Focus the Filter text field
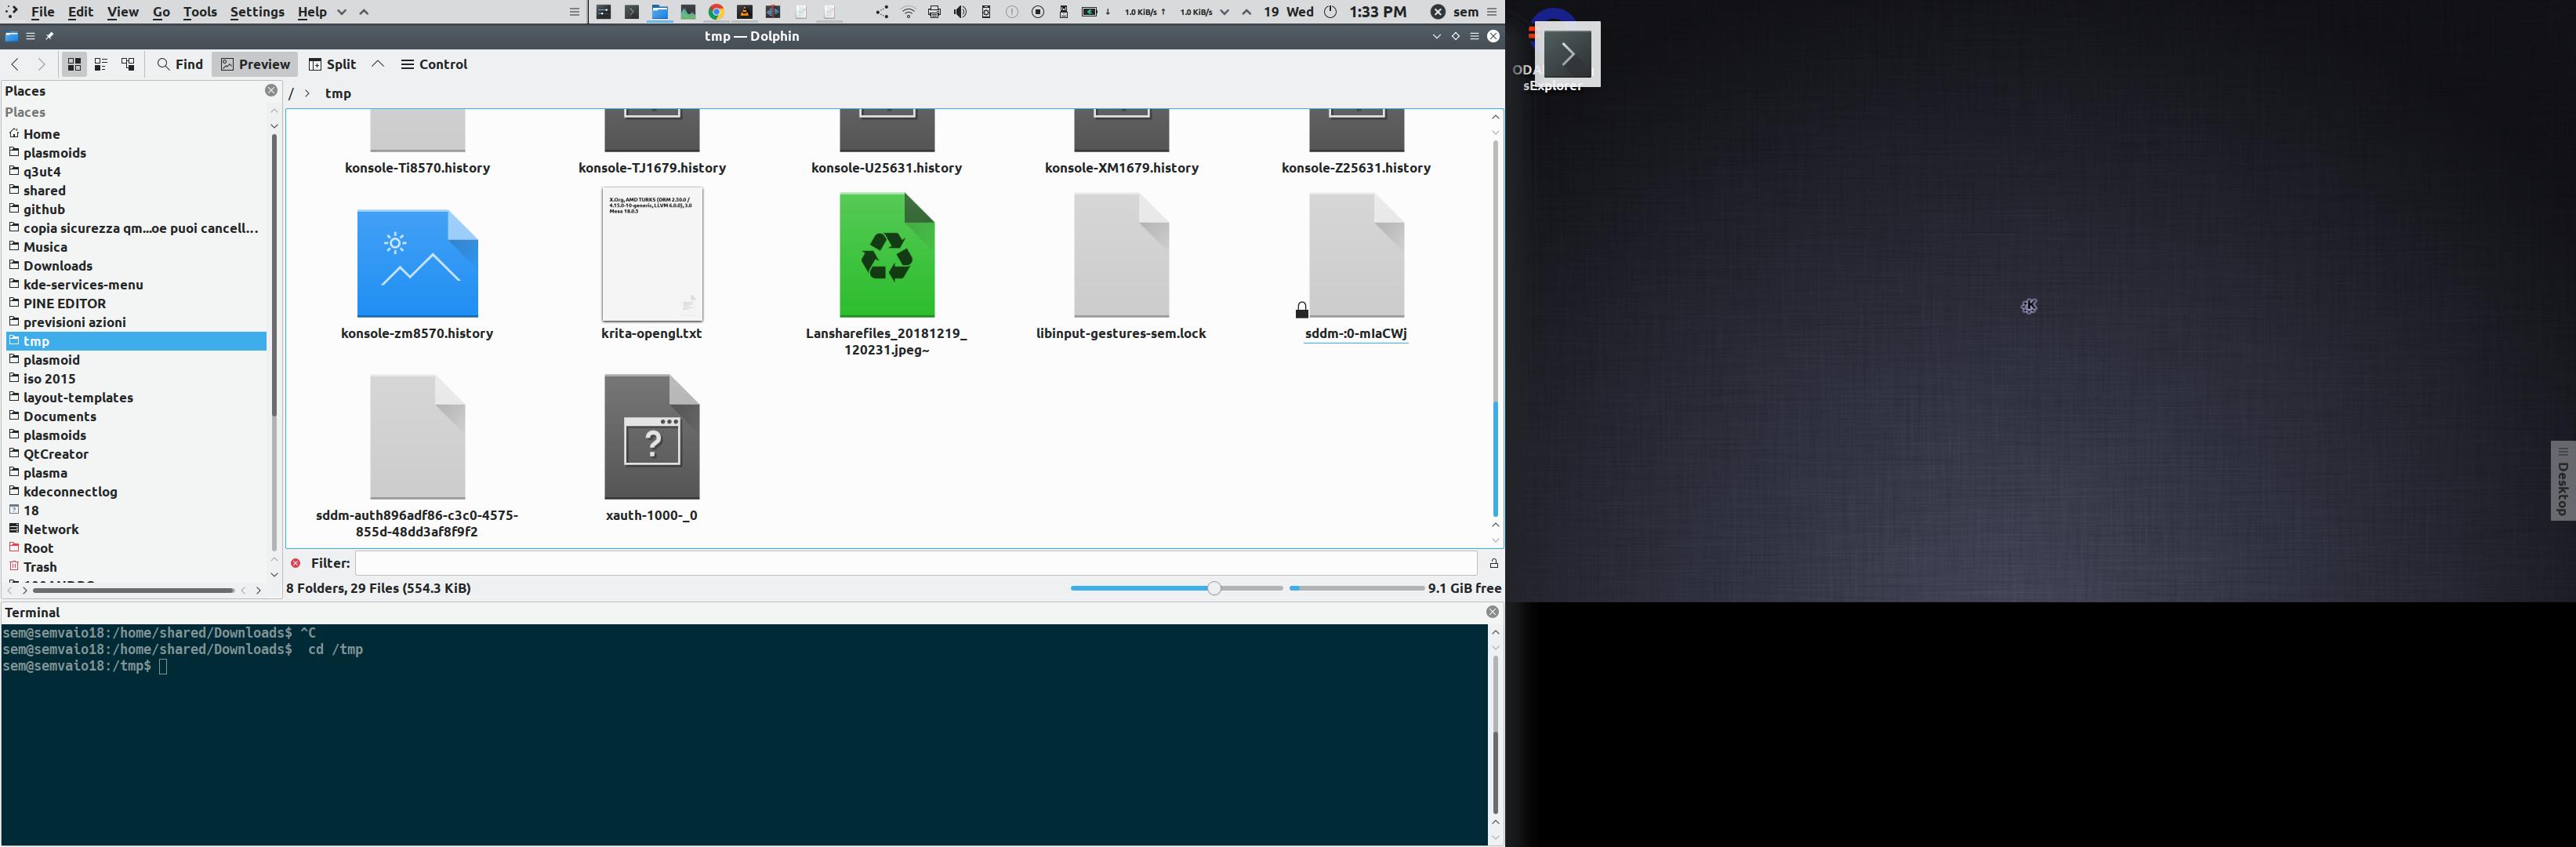Viewport: 2576px width, 847px height. click(916, 563)
